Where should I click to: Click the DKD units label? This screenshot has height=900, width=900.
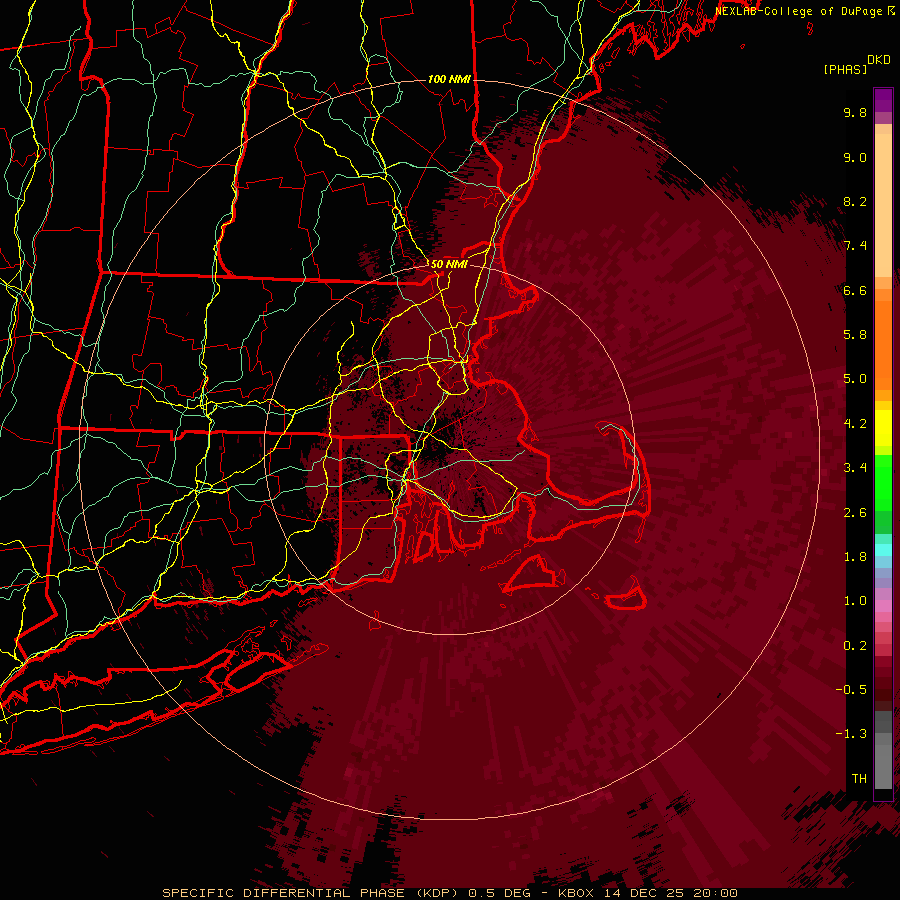(879, 60)
